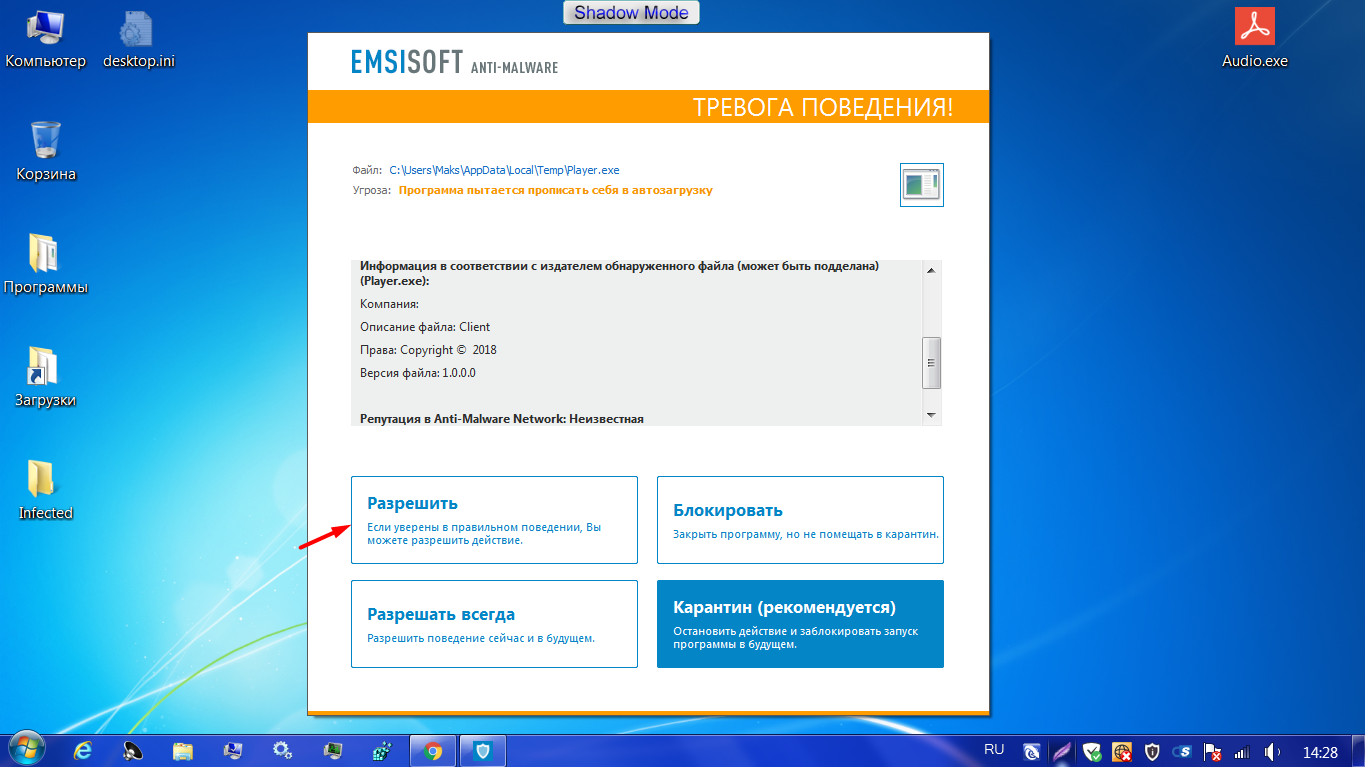Open Action Center flag tray icon
The width and height of the screenshot is (1365, 767).
click(1212, 751)
